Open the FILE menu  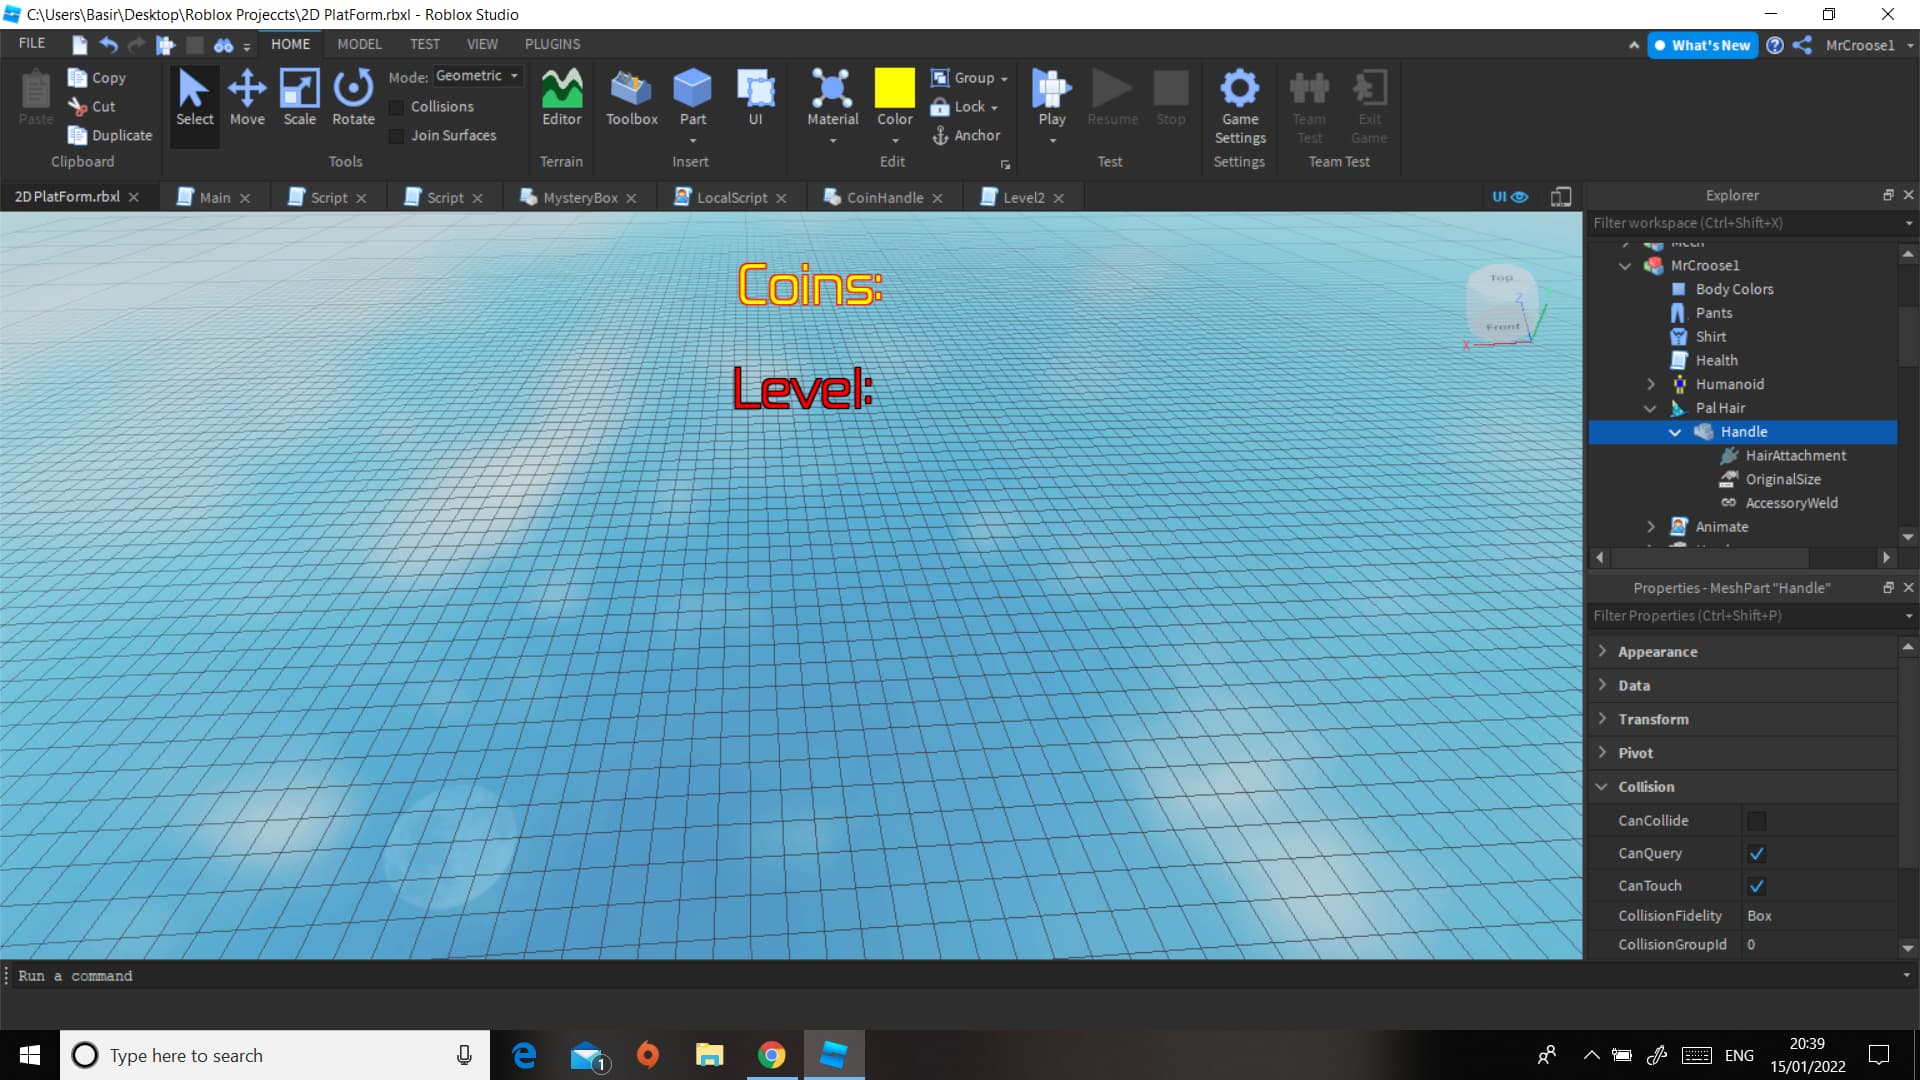coord(32,44)
